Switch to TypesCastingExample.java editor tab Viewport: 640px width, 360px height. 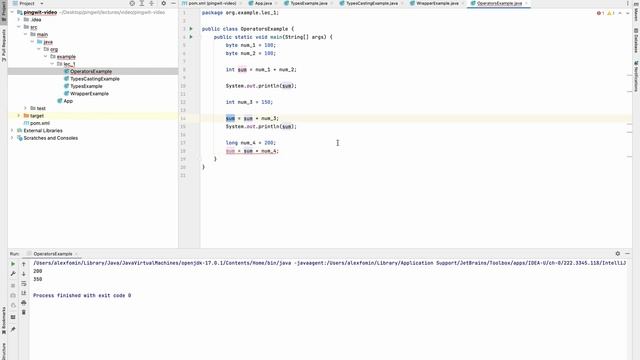click(x=371, y=3)
